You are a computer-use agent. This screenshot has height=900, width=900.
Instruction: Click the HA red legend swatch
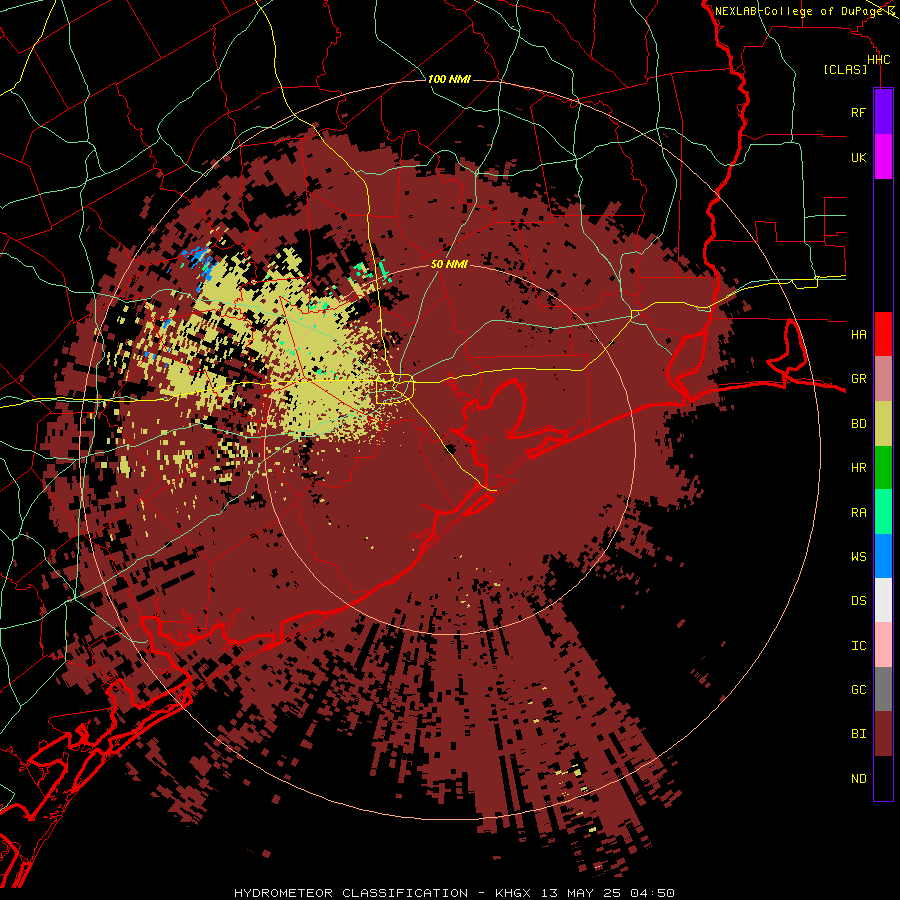[x=883, y=334]
